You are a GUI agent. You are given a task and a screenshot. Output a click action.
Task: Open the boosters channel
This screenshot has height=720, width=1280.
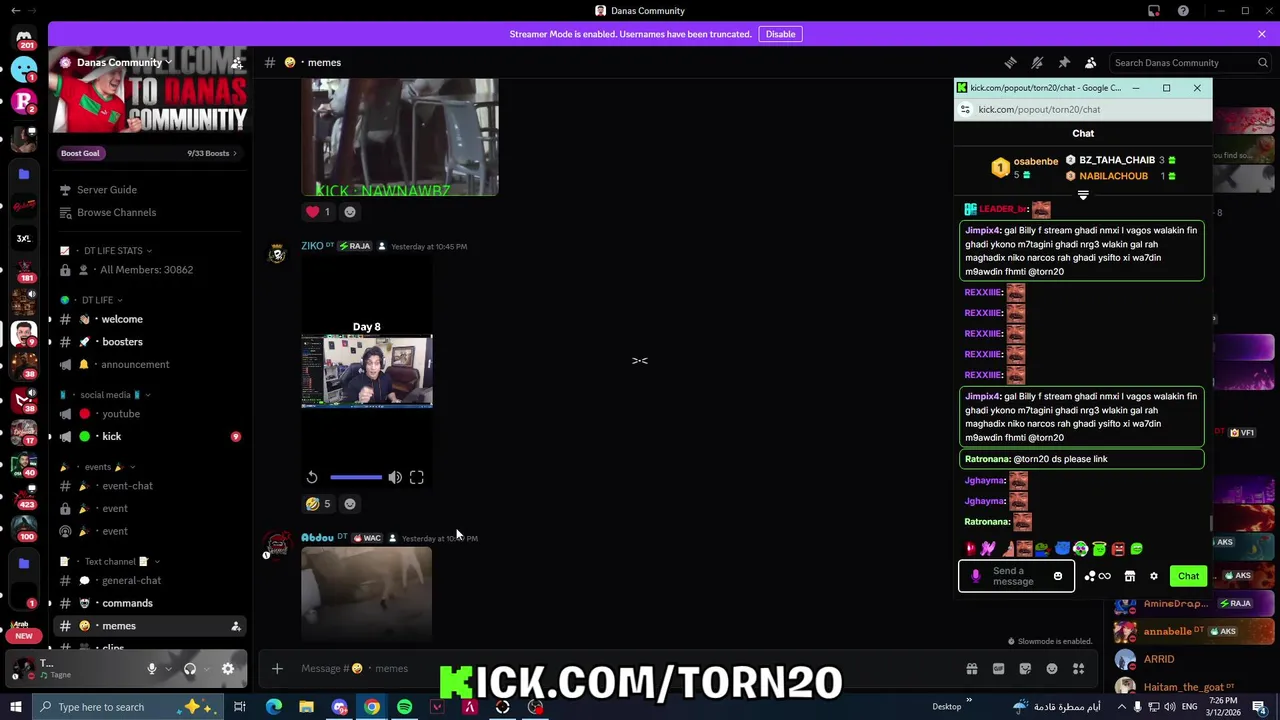pyautogui.click(x=122, y=342)
